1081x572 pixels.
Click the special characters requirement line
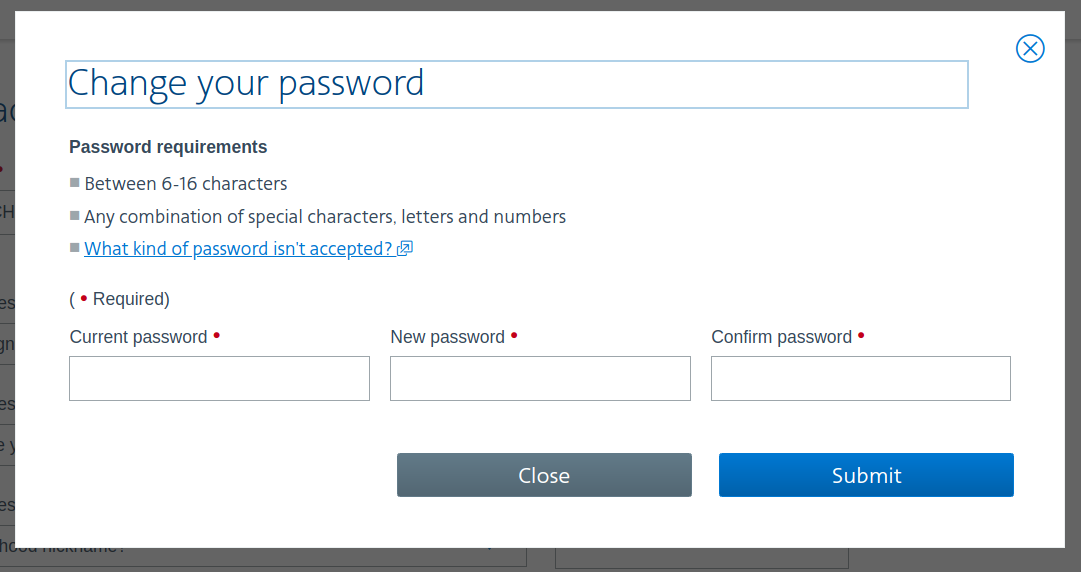click(325, 217)
